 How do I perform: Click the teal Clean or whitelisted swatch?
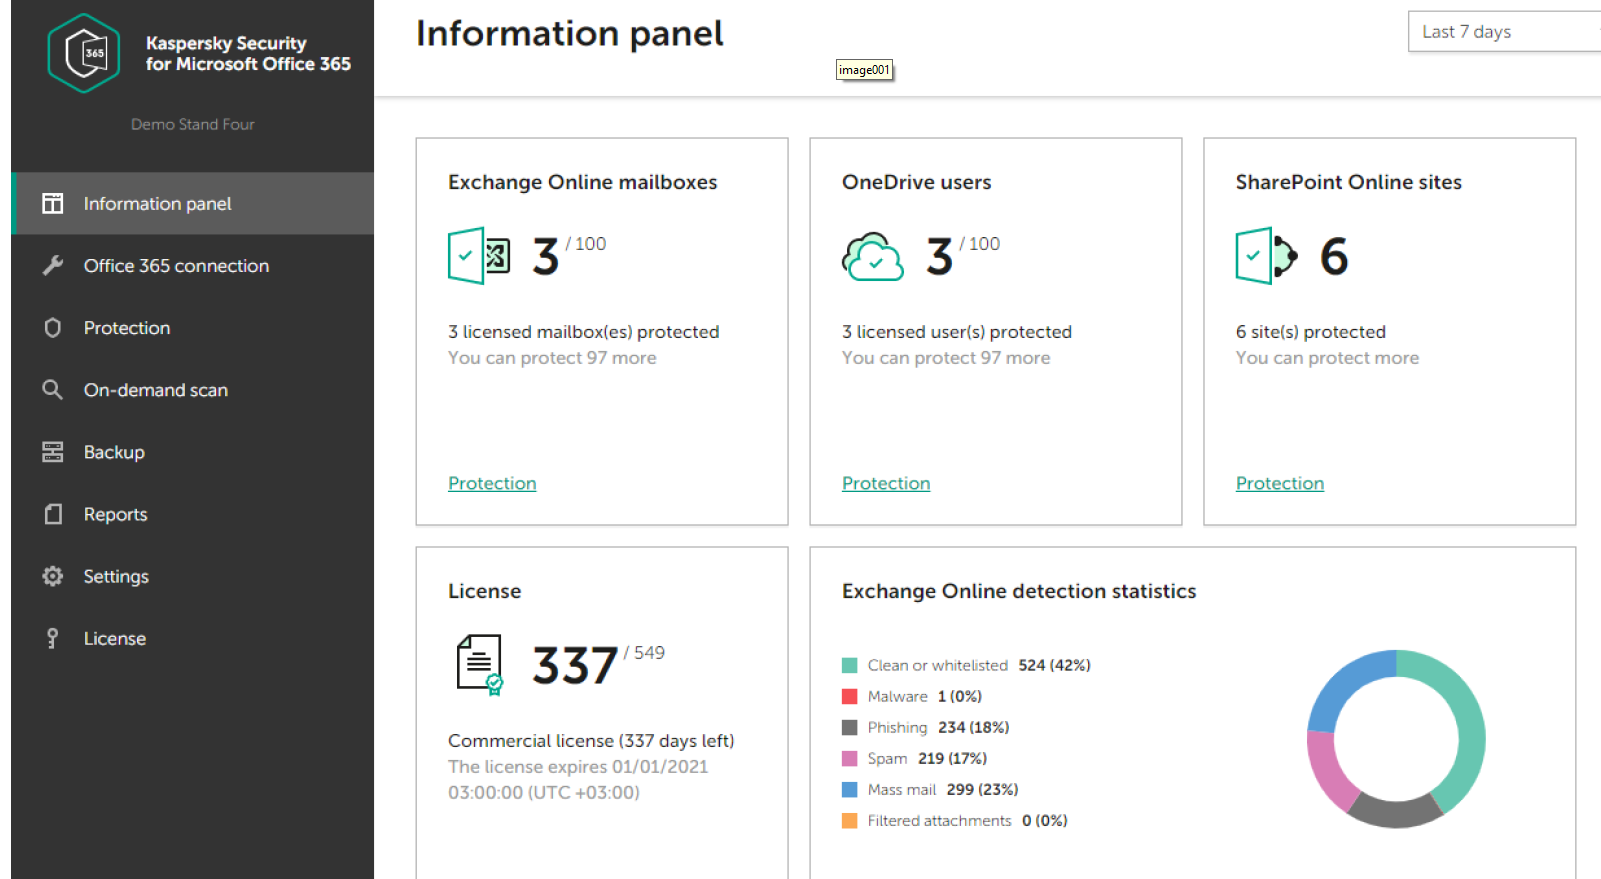point(850,666)
